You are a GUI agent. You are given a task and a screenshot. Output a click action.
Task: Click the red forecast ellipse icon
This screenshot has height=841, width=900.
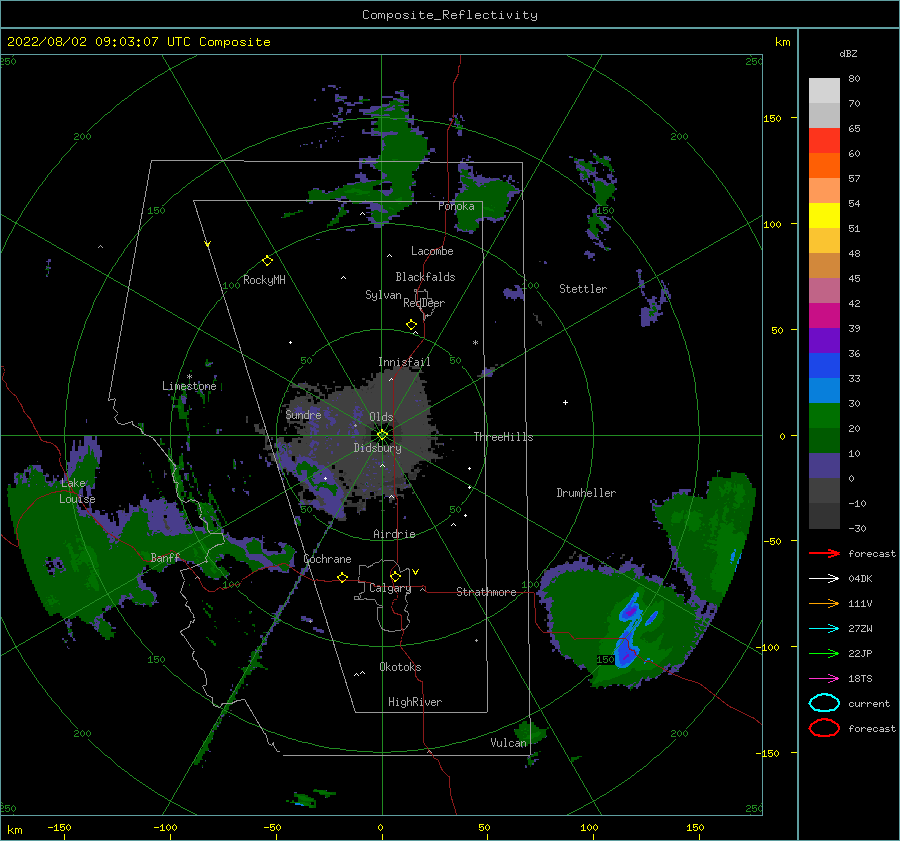coord(824,728)
